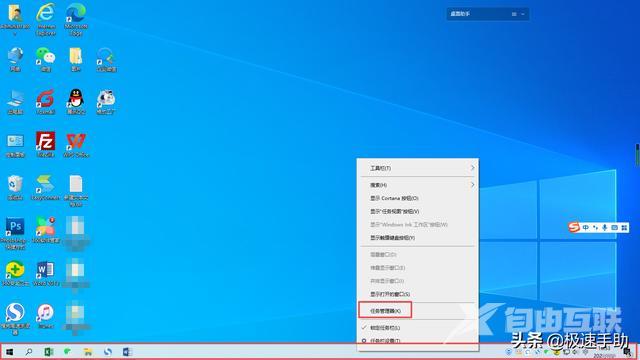Click the Sogou voice input microphone
This screenshot has width=640, height=360.
point(605,227)
